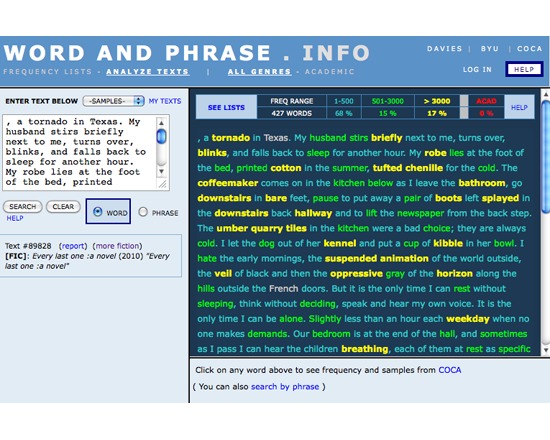Screen dimensions: 550x440
Task: Click the 427 WORDS cell
Action: point(291,113)
